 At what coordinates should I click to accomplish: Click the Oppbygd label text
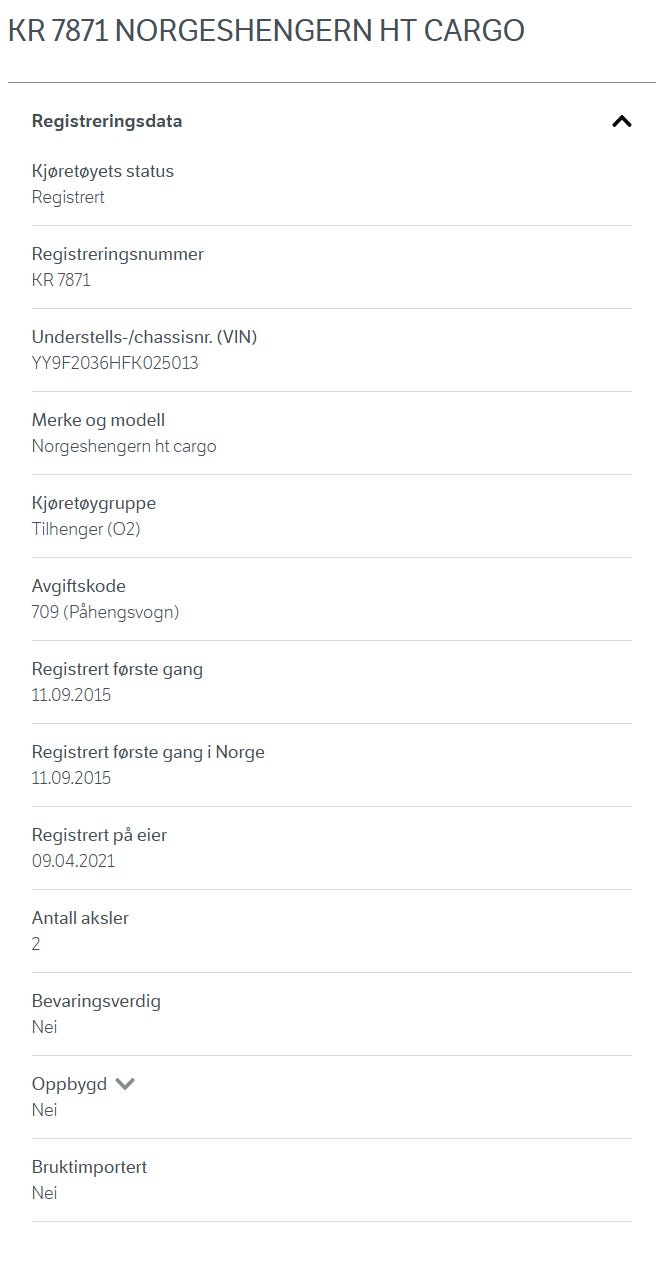tap(69, 1084)
